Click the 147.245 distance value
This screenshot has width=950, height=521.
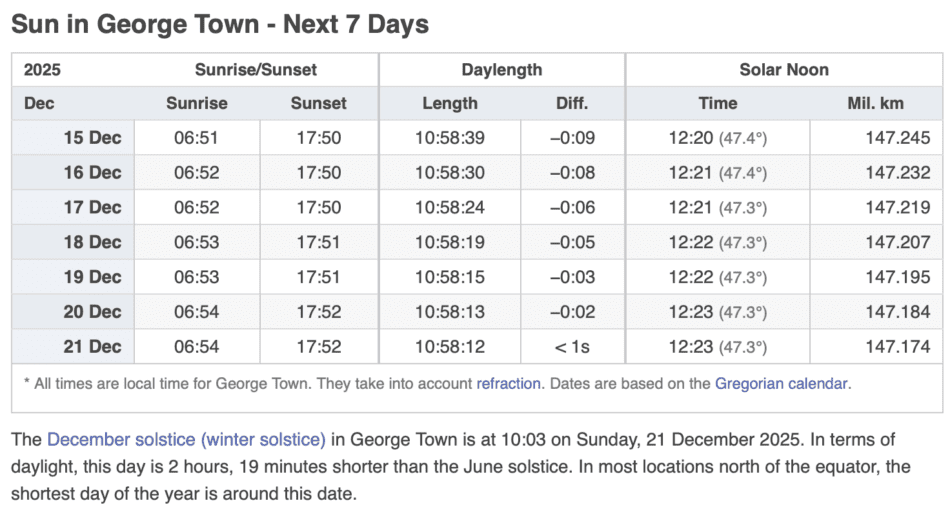click(x=898, y=138)
